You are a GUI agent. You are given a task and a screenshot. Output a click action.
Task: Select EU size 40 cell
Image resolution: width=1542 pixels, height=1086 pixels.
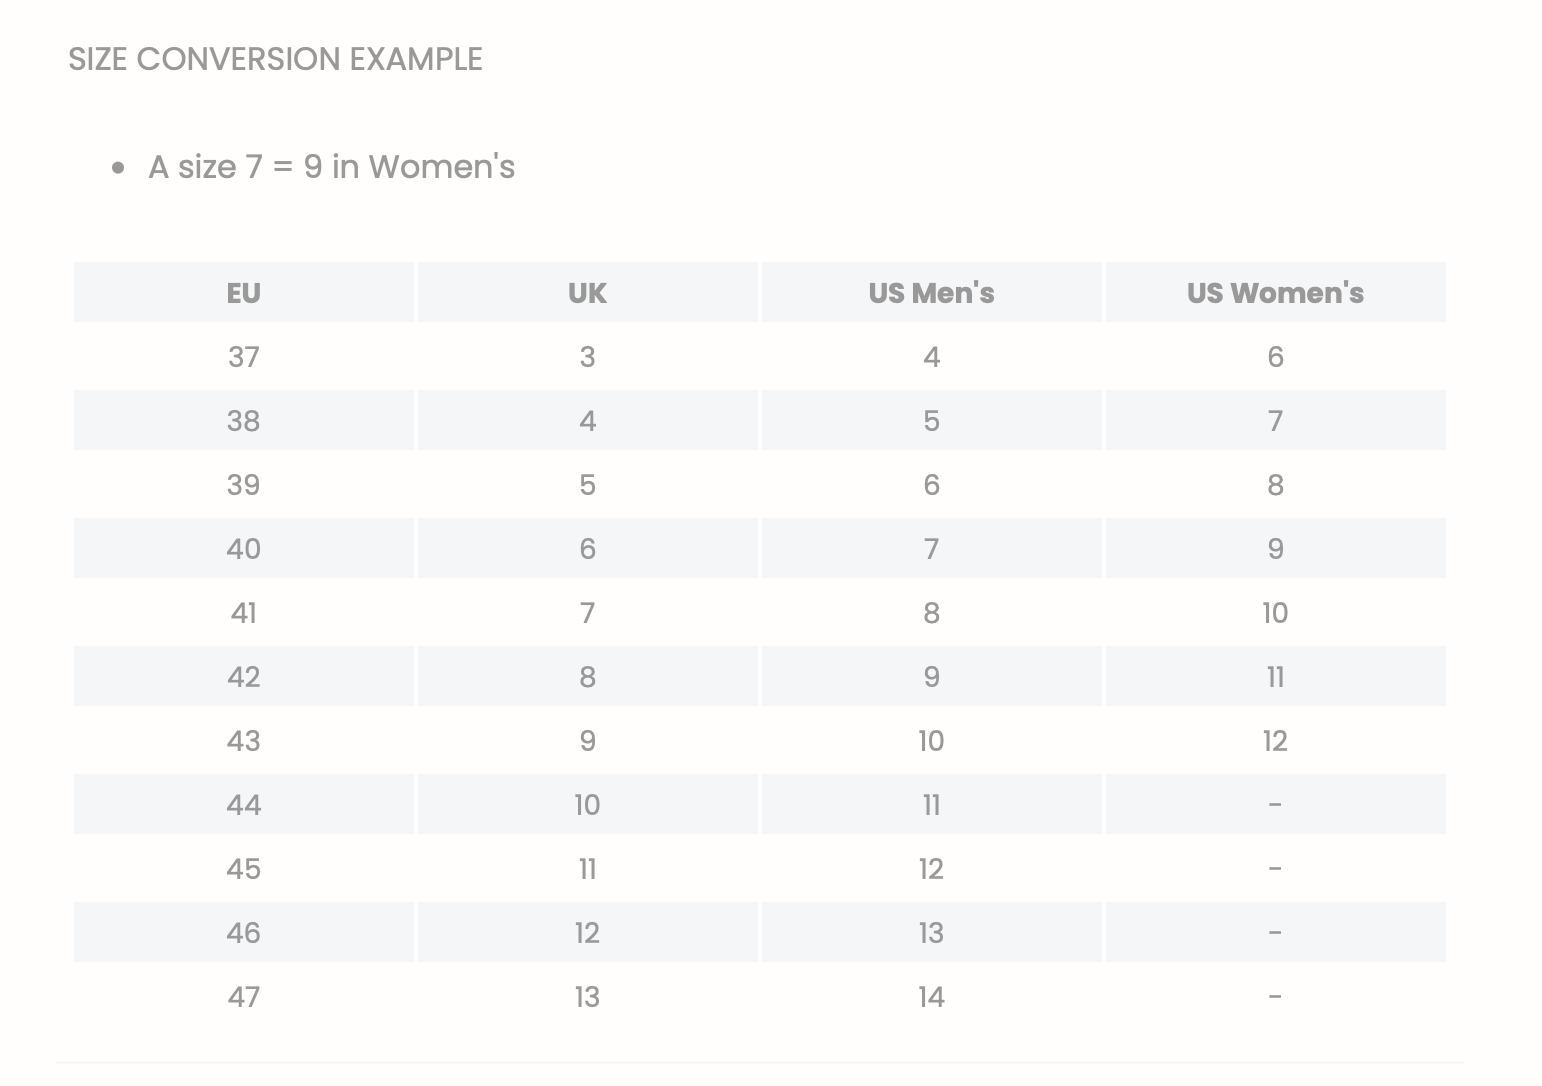pyautogui.click(x=244, y=549)
